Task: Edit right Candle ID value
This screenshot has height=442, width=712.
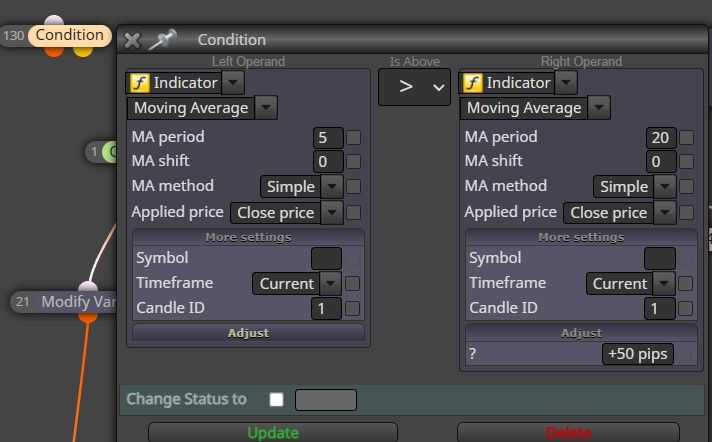Action: pyautogui.click(x=659, y=309)
